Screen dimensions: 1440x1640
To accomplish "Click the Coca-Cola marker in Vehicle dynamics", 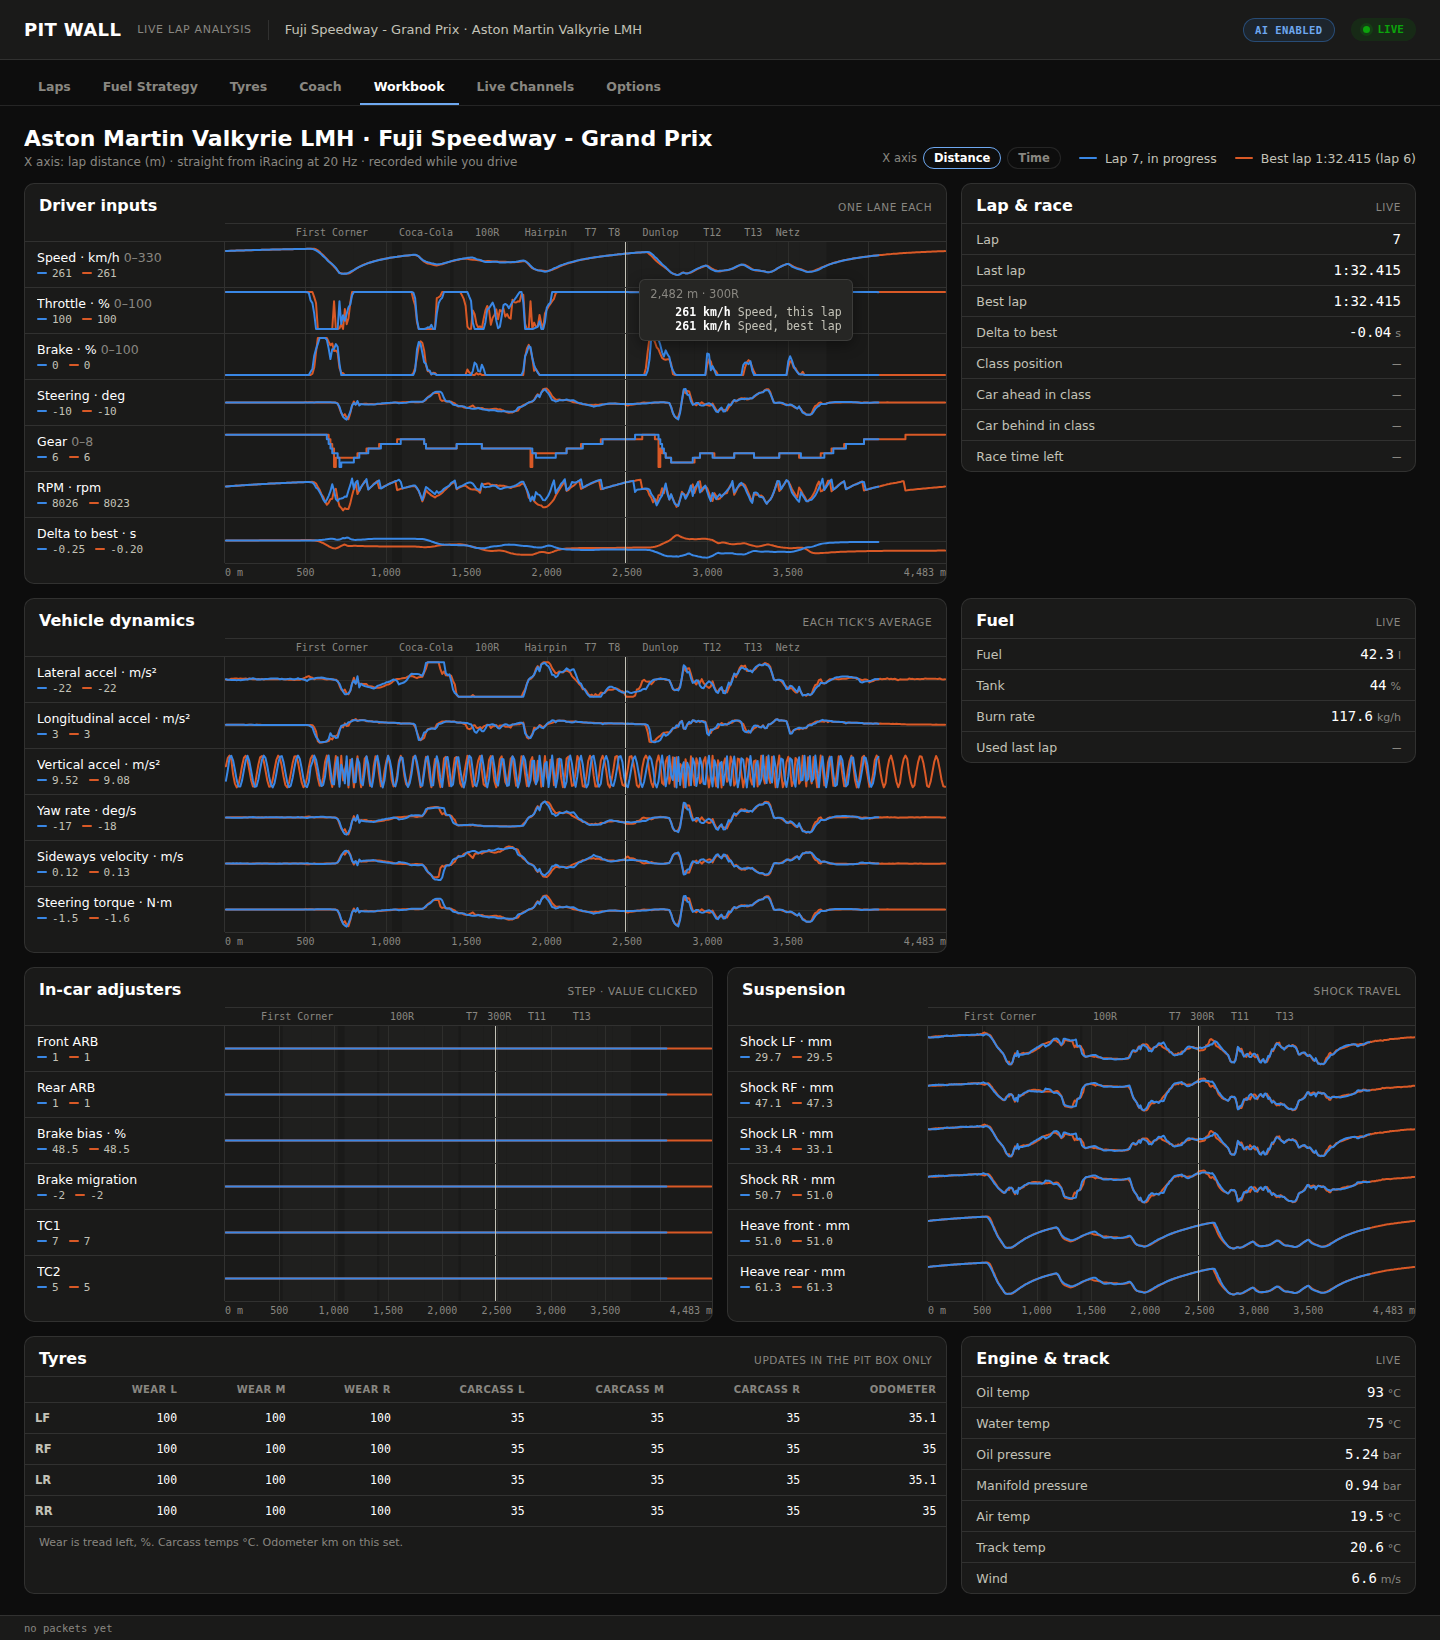I will coord(426,647).
